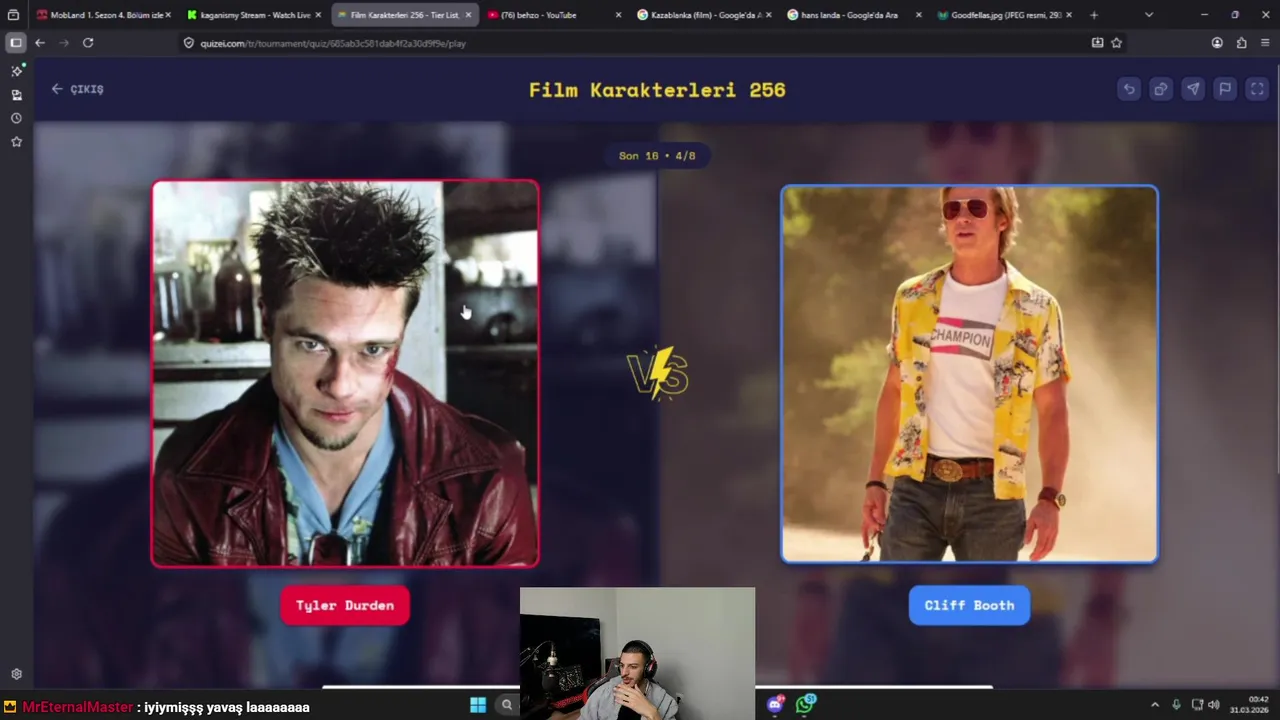Open site security shield info

pos(189,43)
